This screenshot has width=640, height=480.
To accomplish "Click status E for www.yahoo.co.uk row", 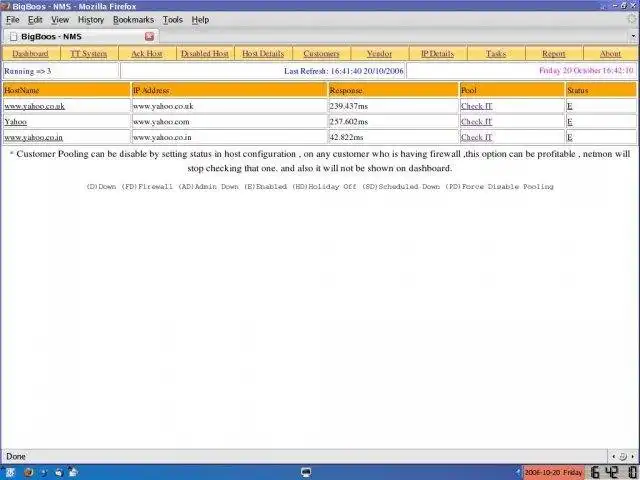I will [x=570, y=106].
